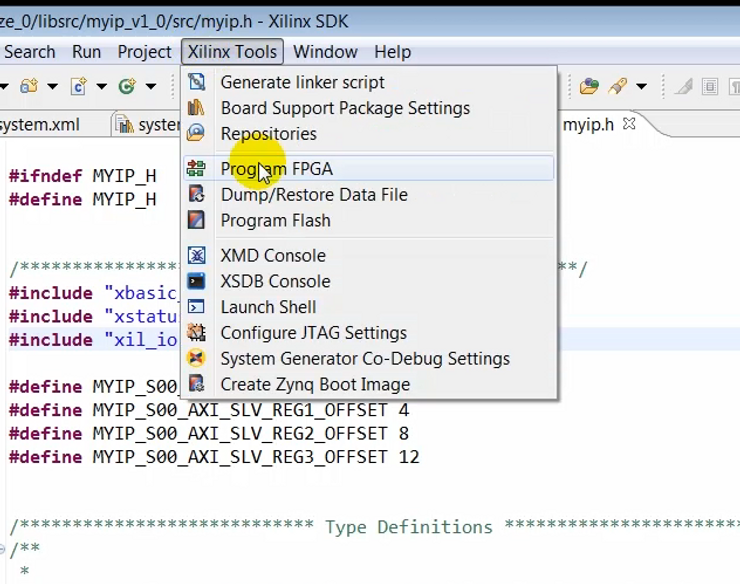Screen dimensions: 740x584
Task: Open the Run menu
Action: (86, 52)
